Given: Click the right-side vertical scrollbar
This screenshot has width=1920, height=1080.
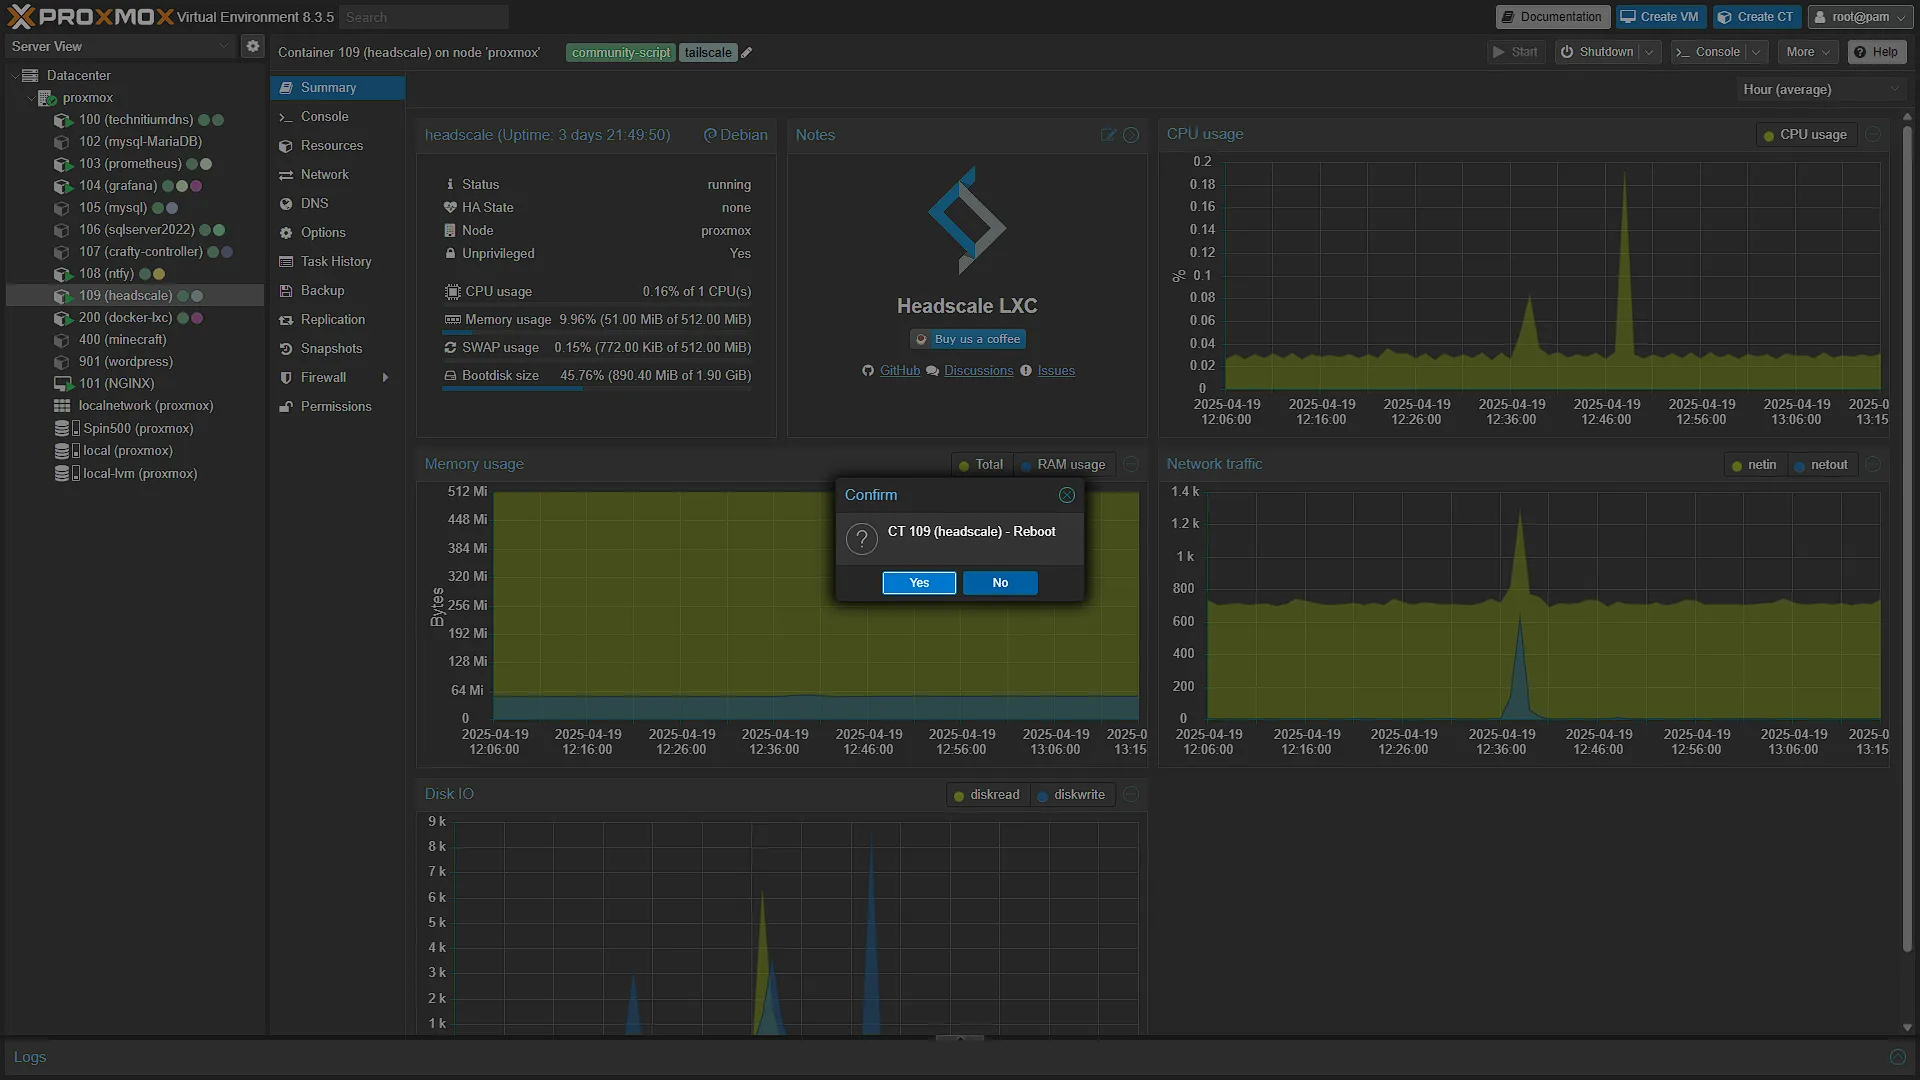Looking at the screenshot, I should point(1907,540).
